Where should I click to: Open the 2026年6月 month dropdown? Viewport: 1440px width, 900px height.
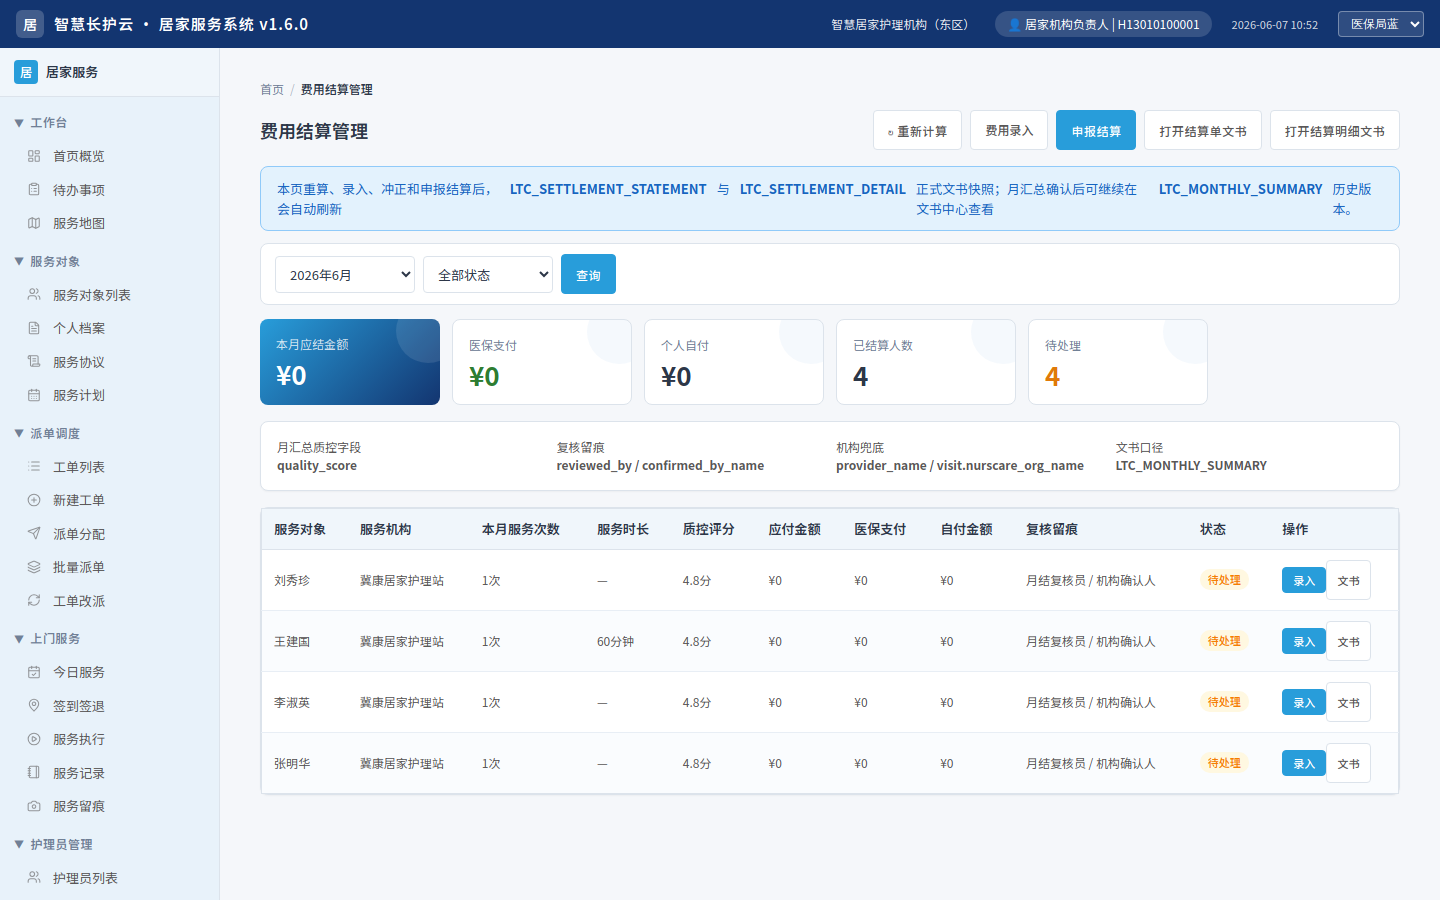[345, 275]
